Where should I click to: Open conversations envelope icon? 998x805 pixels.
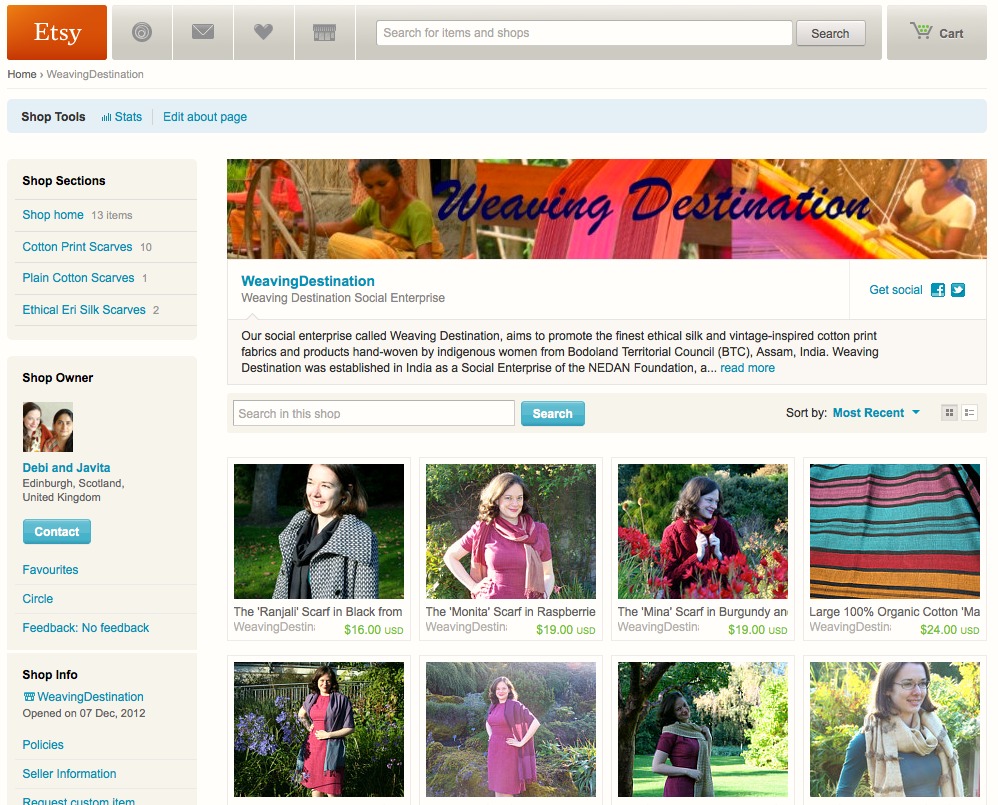[203, 32]
